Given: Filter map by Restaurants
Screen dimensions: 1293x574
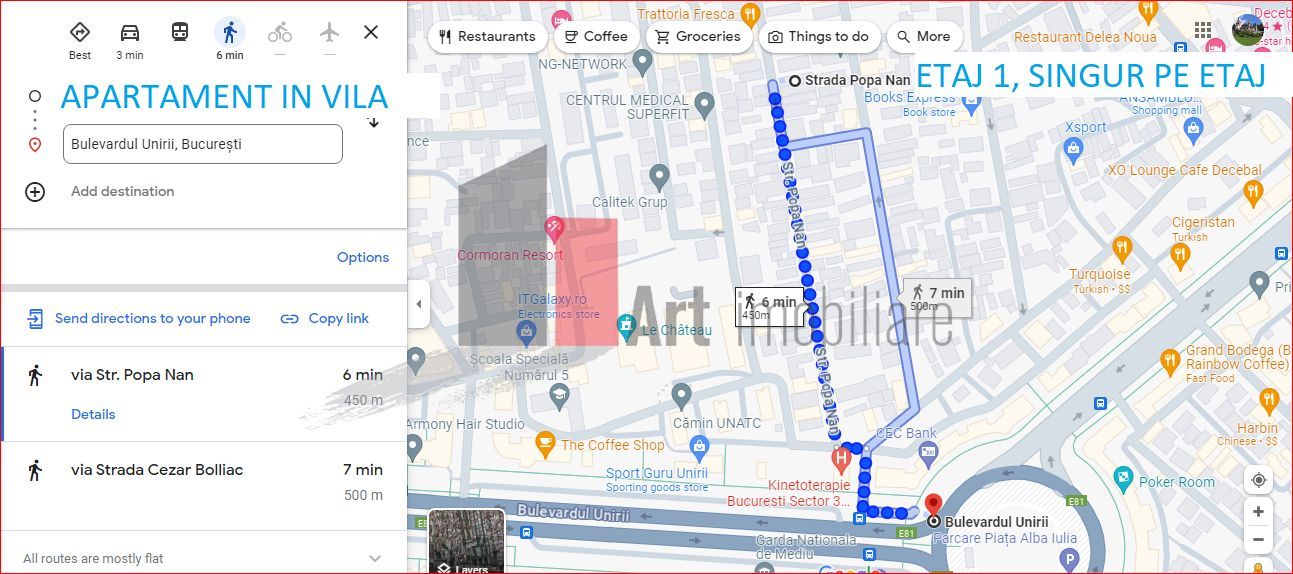Looking at the screenshot, I should click(x=487, y=37).
